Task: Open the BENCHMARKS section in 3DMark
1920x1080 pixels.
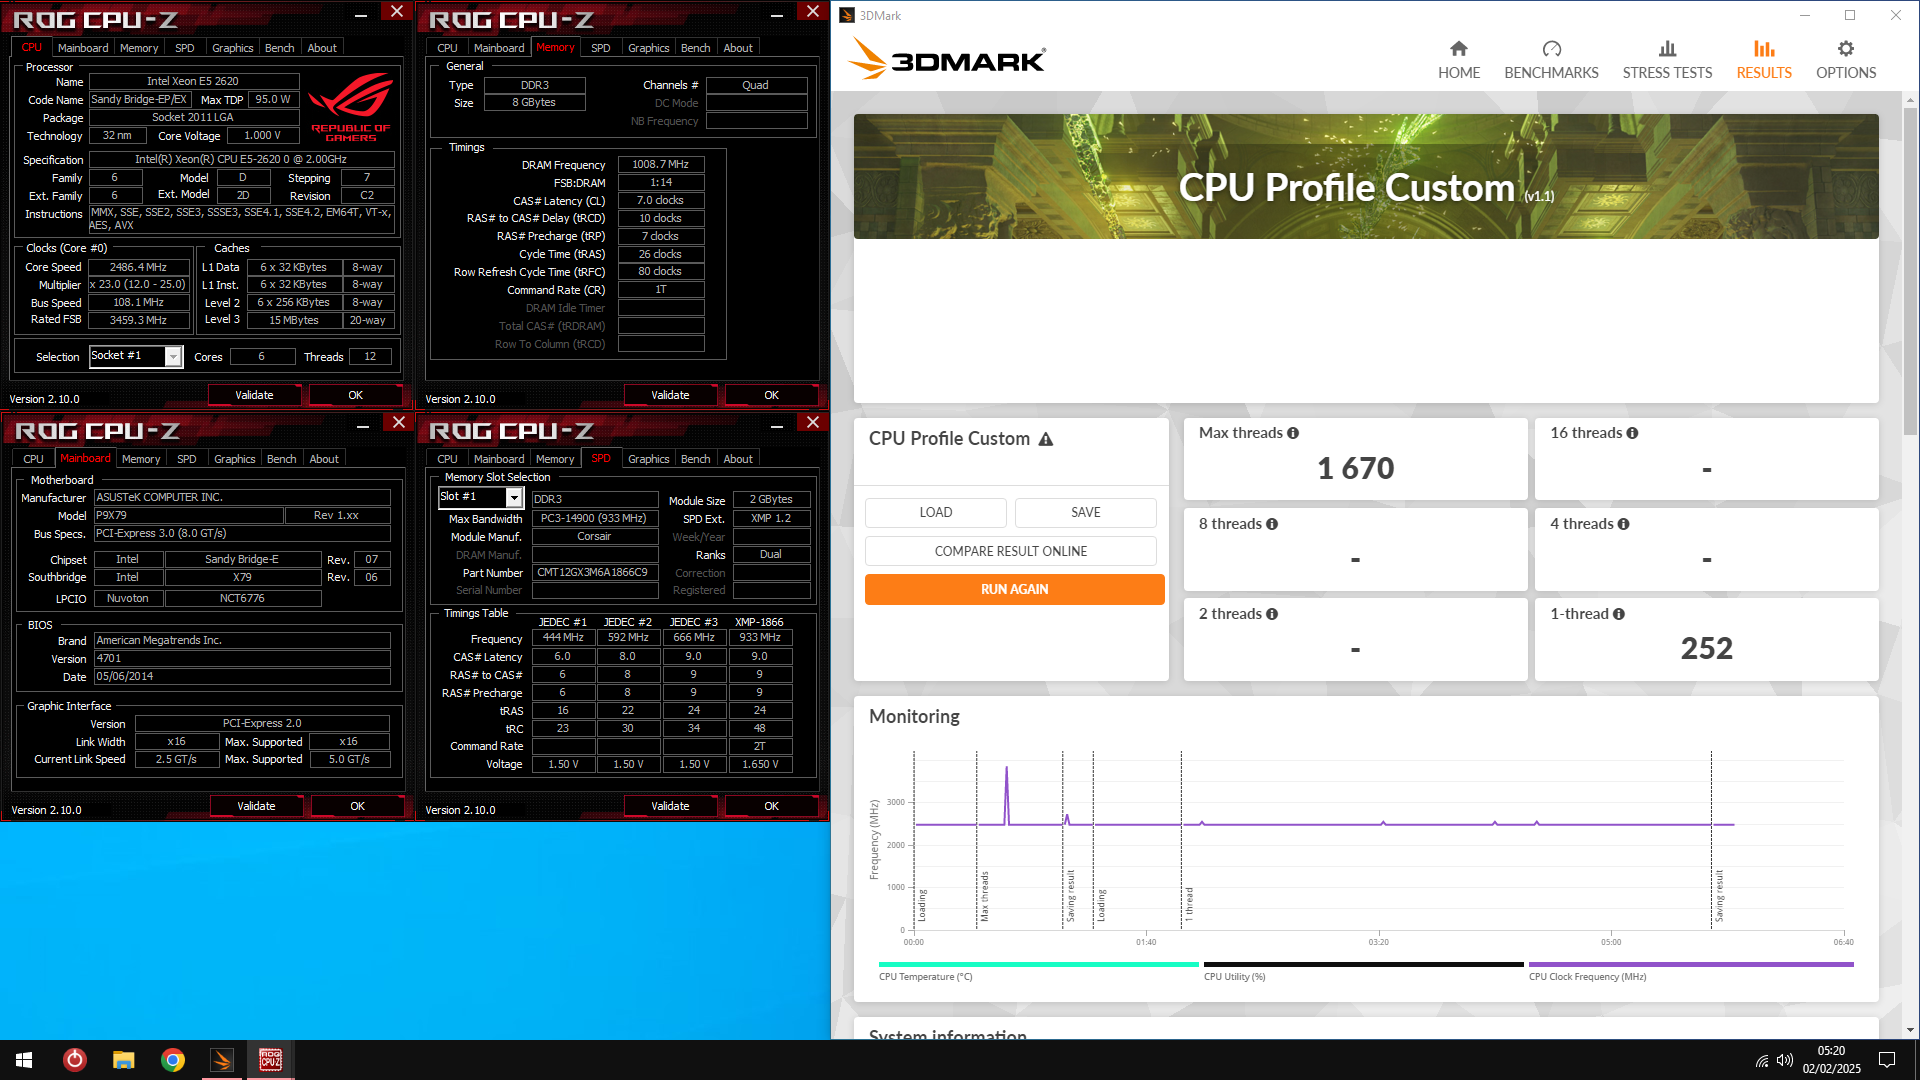Action: tap(1551, 60)
